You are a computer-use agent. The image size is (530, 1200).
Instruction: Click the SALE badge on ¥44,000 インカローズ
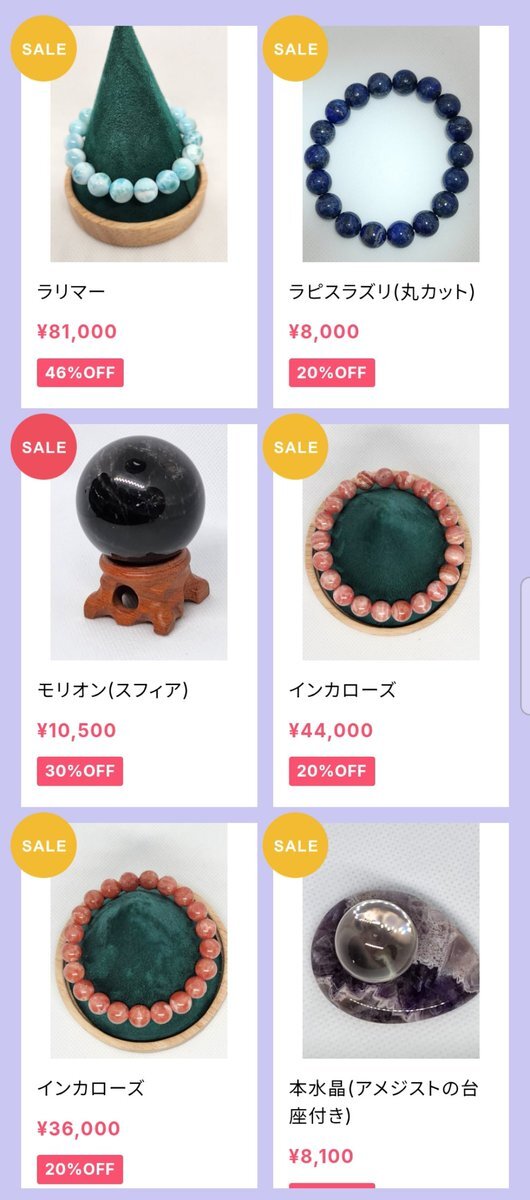coord(295,447)
